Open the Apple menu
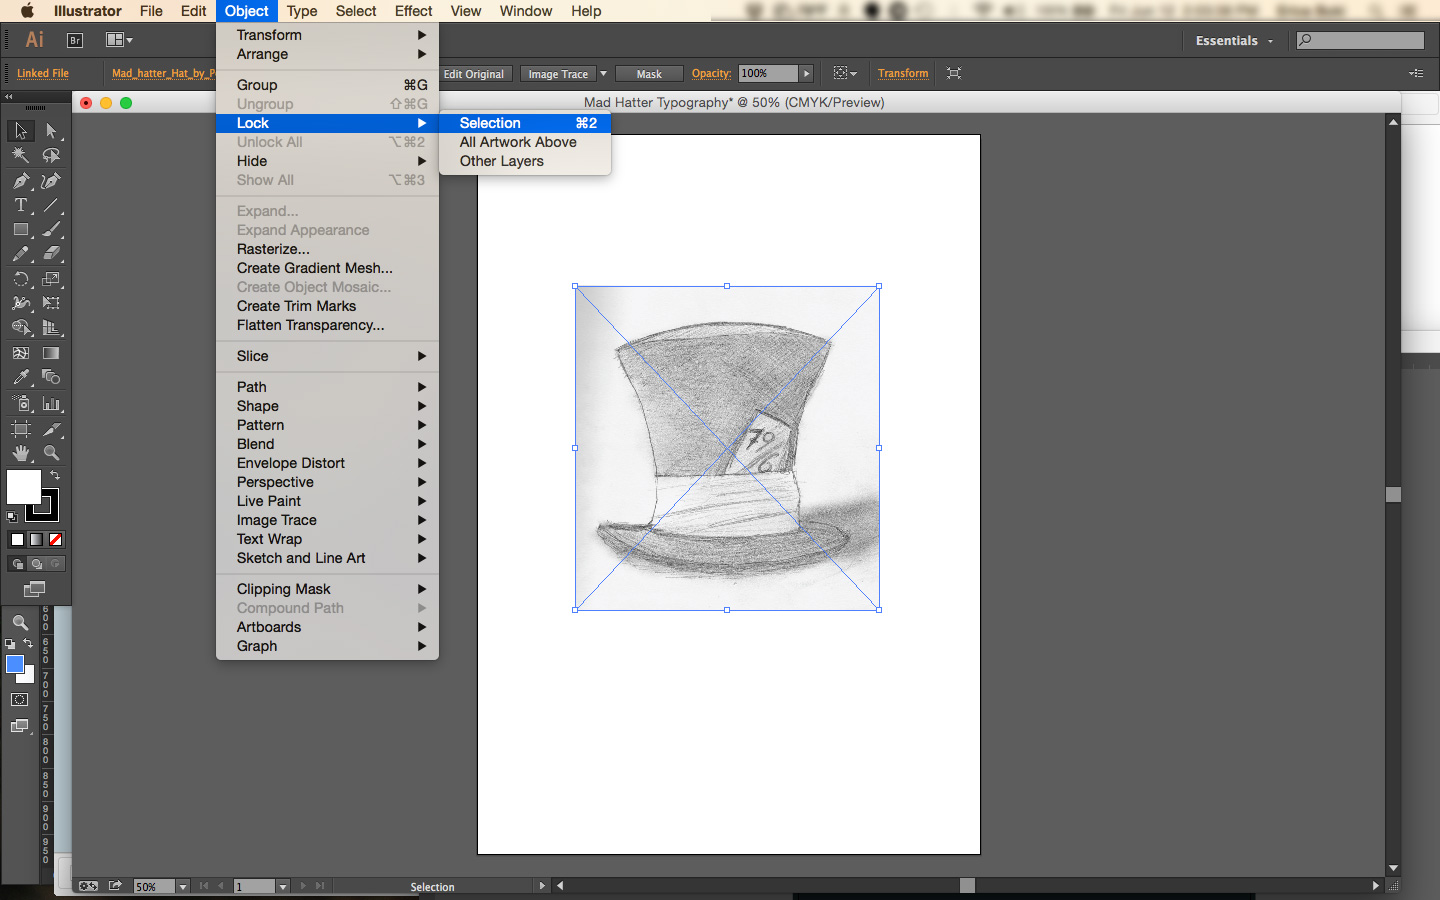1440x900 pixels. tap(27, 11)
